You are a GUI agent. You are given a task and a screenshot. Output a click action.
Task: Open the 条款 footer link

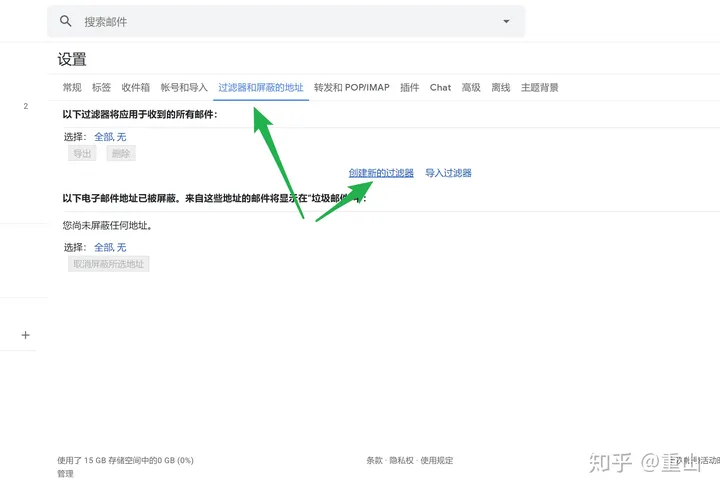[x=374, y=460]
